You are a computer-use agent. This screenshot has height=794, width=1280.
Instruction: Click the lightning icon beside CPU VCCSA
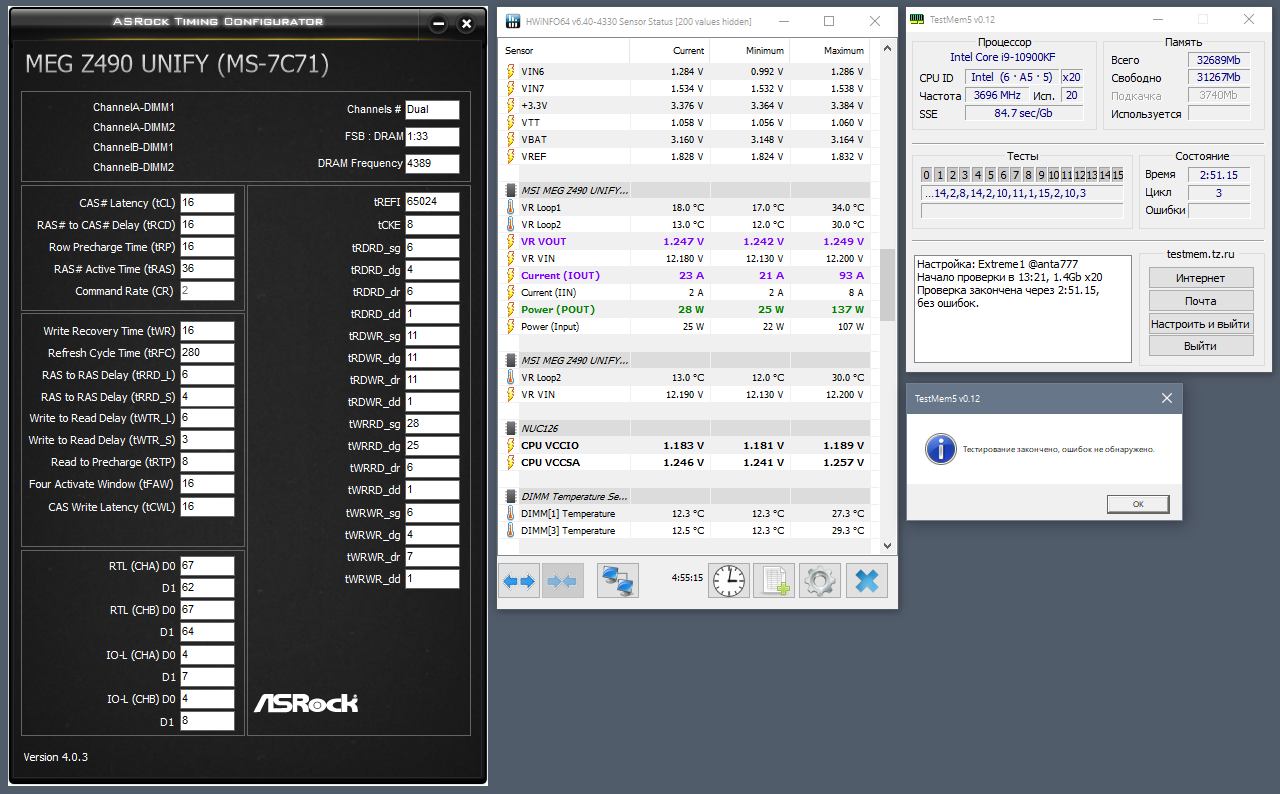[511, 463]
